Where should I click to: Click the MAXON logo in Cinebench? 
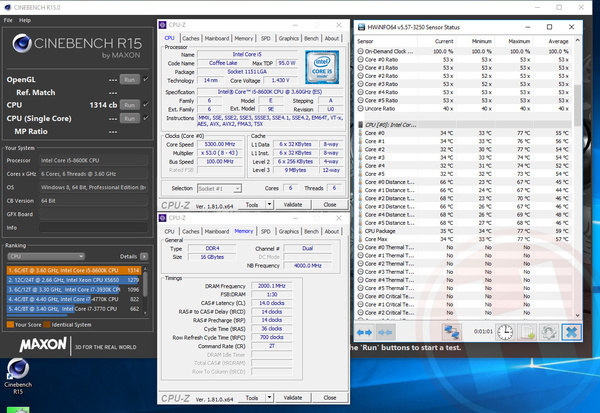[43, 344]
